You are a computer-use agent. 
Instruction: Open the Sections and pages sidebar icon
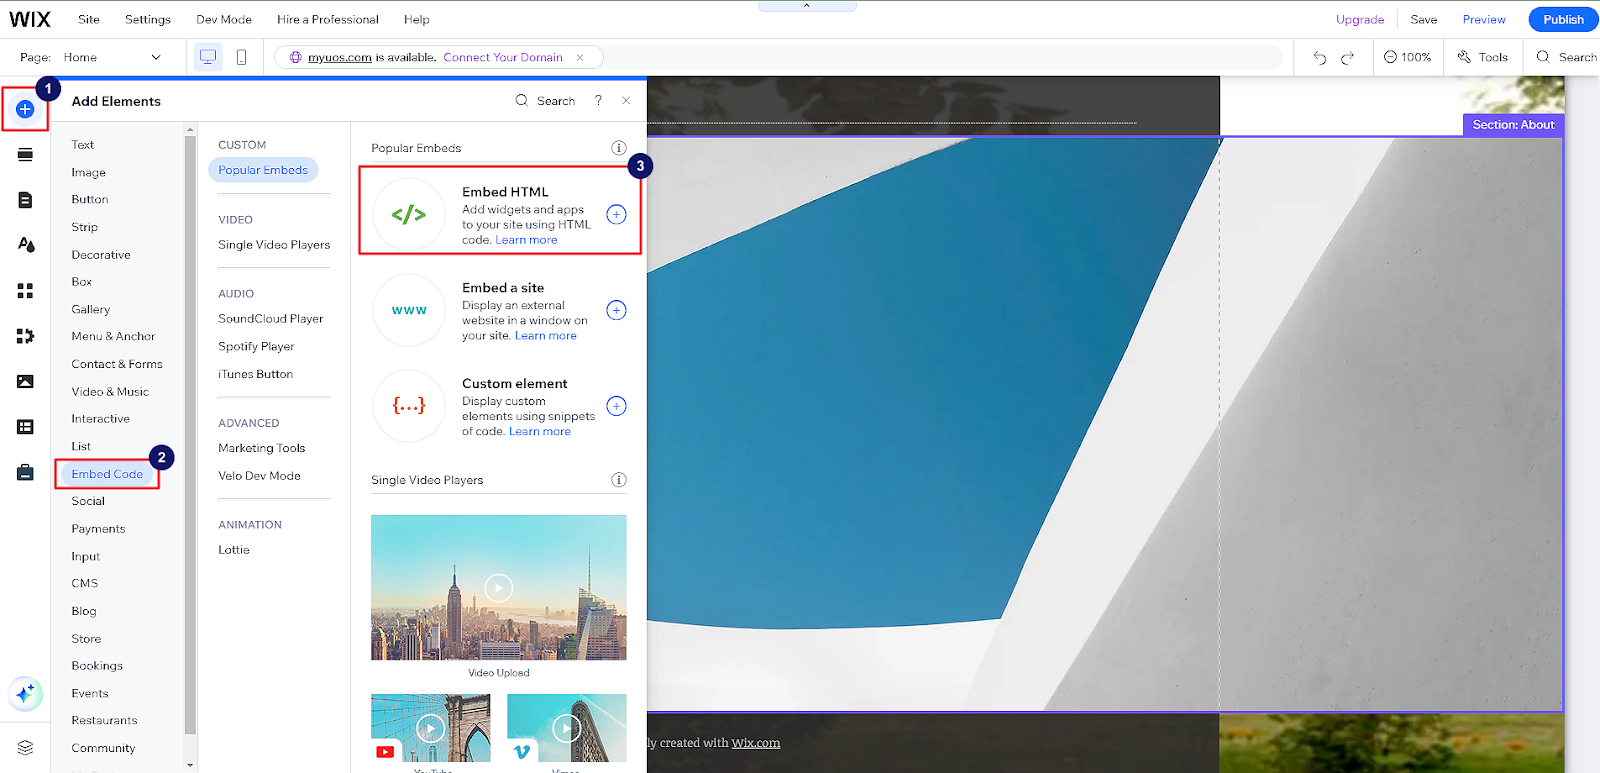(x=25, y=154)
